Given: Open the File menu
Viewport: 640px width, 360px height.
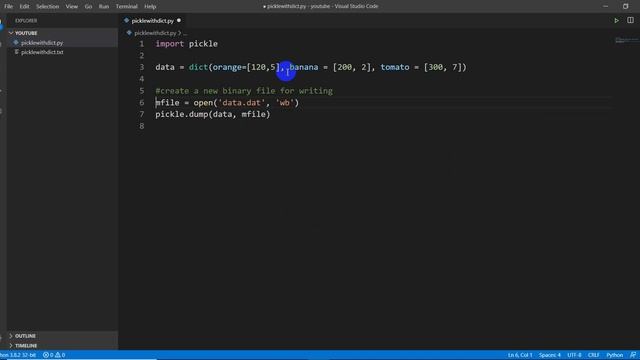Looking at the screenshot, I should pyautogui.click(x=8, y=7).
